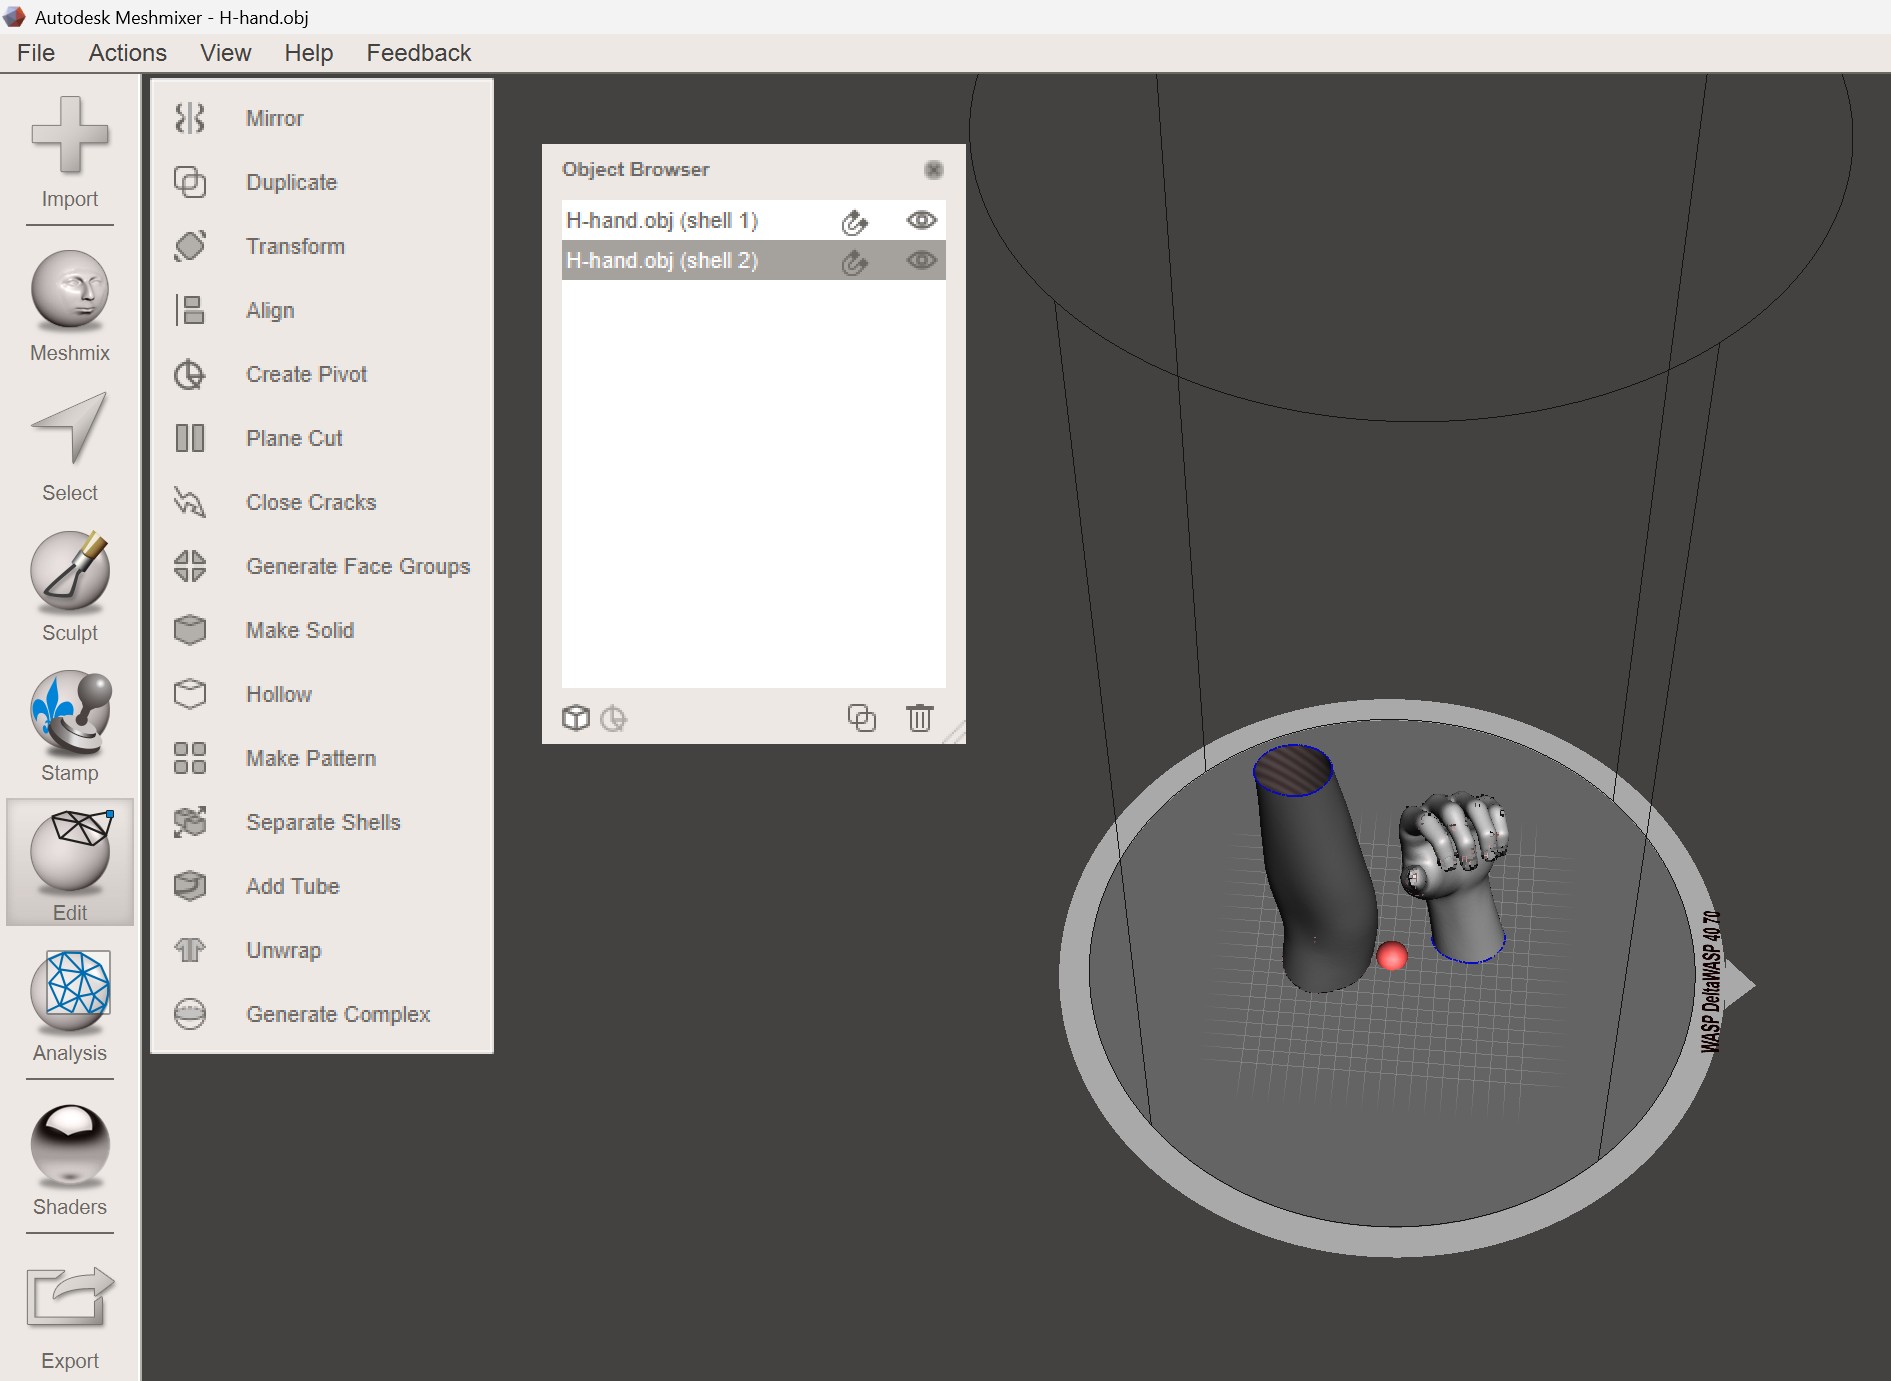Choose Mirror from the Edit list

click(x=274, y=118)
